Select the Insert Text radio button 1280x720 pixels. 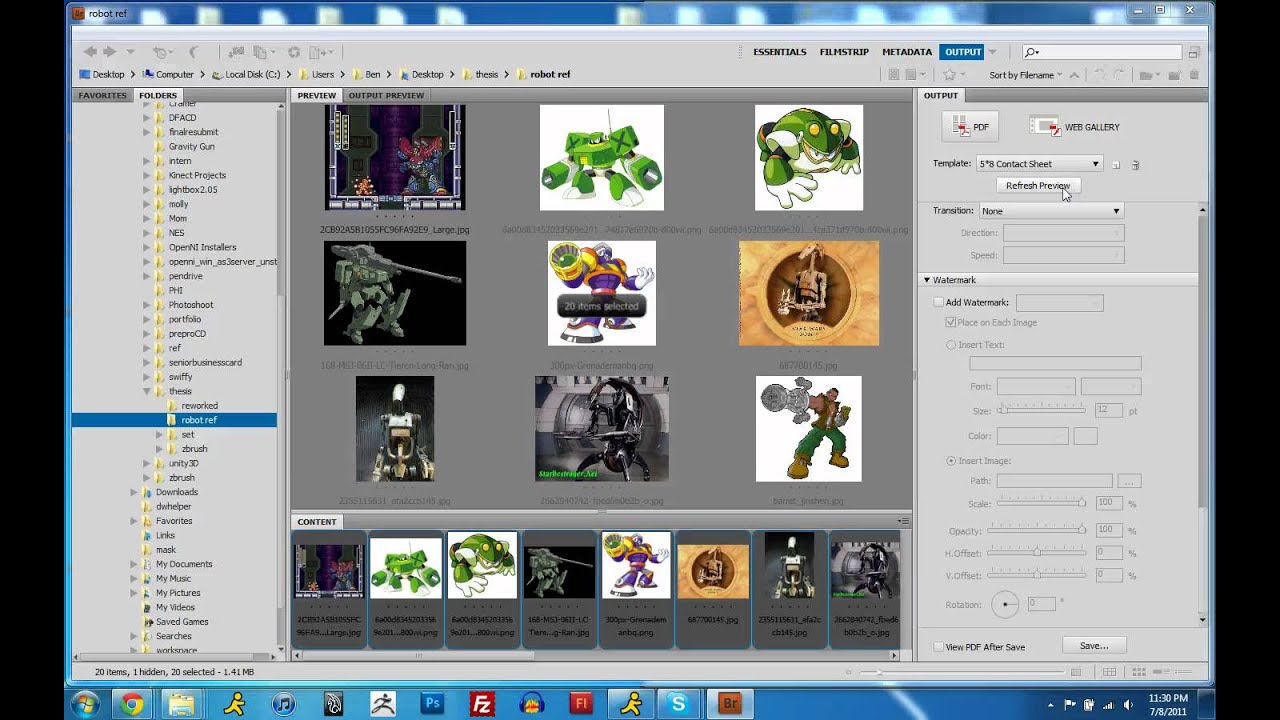pyautogui.click(x=951, y=345)
